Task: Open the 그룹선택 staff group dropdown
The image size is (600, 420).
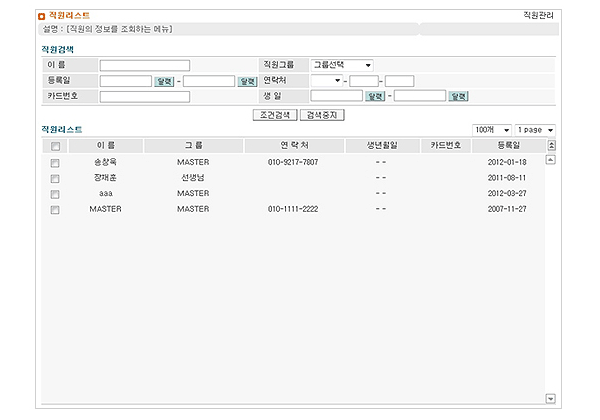Action: 342,65
